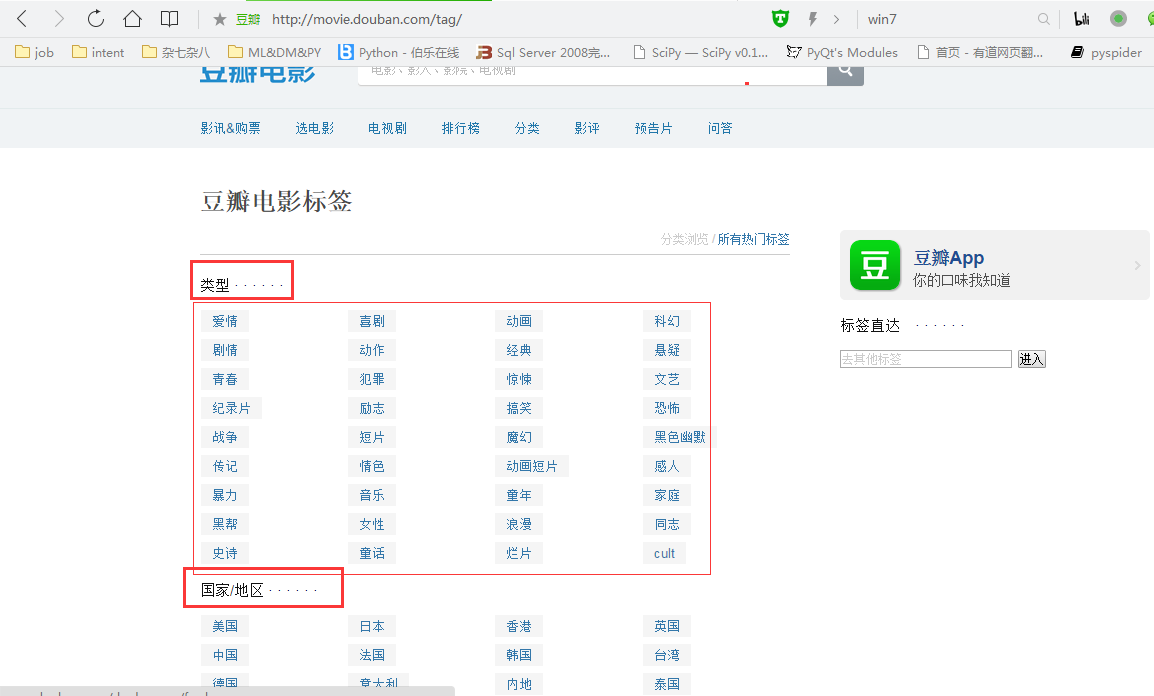Image resolution: width=1154 pixels, height=696 pixels.
Task: Click the lightning bolt speed icon
Action: click(x=813, y=19)
